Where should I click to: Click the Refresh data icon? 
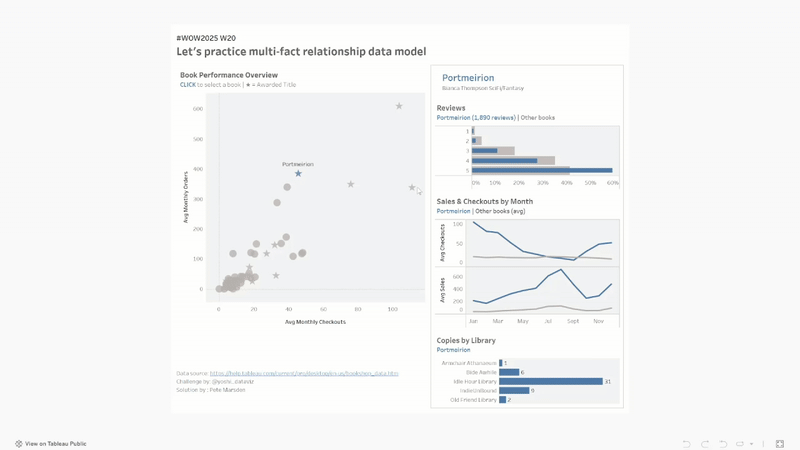[x=739, y=443]
